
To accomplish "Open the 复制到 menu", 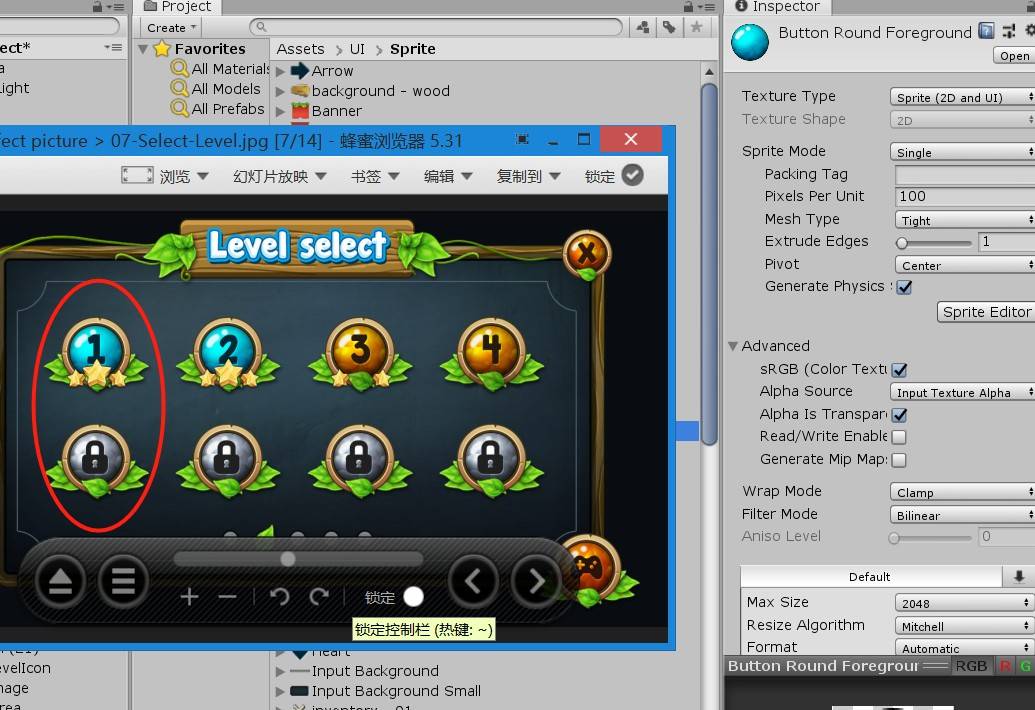I will click(529, 176).
